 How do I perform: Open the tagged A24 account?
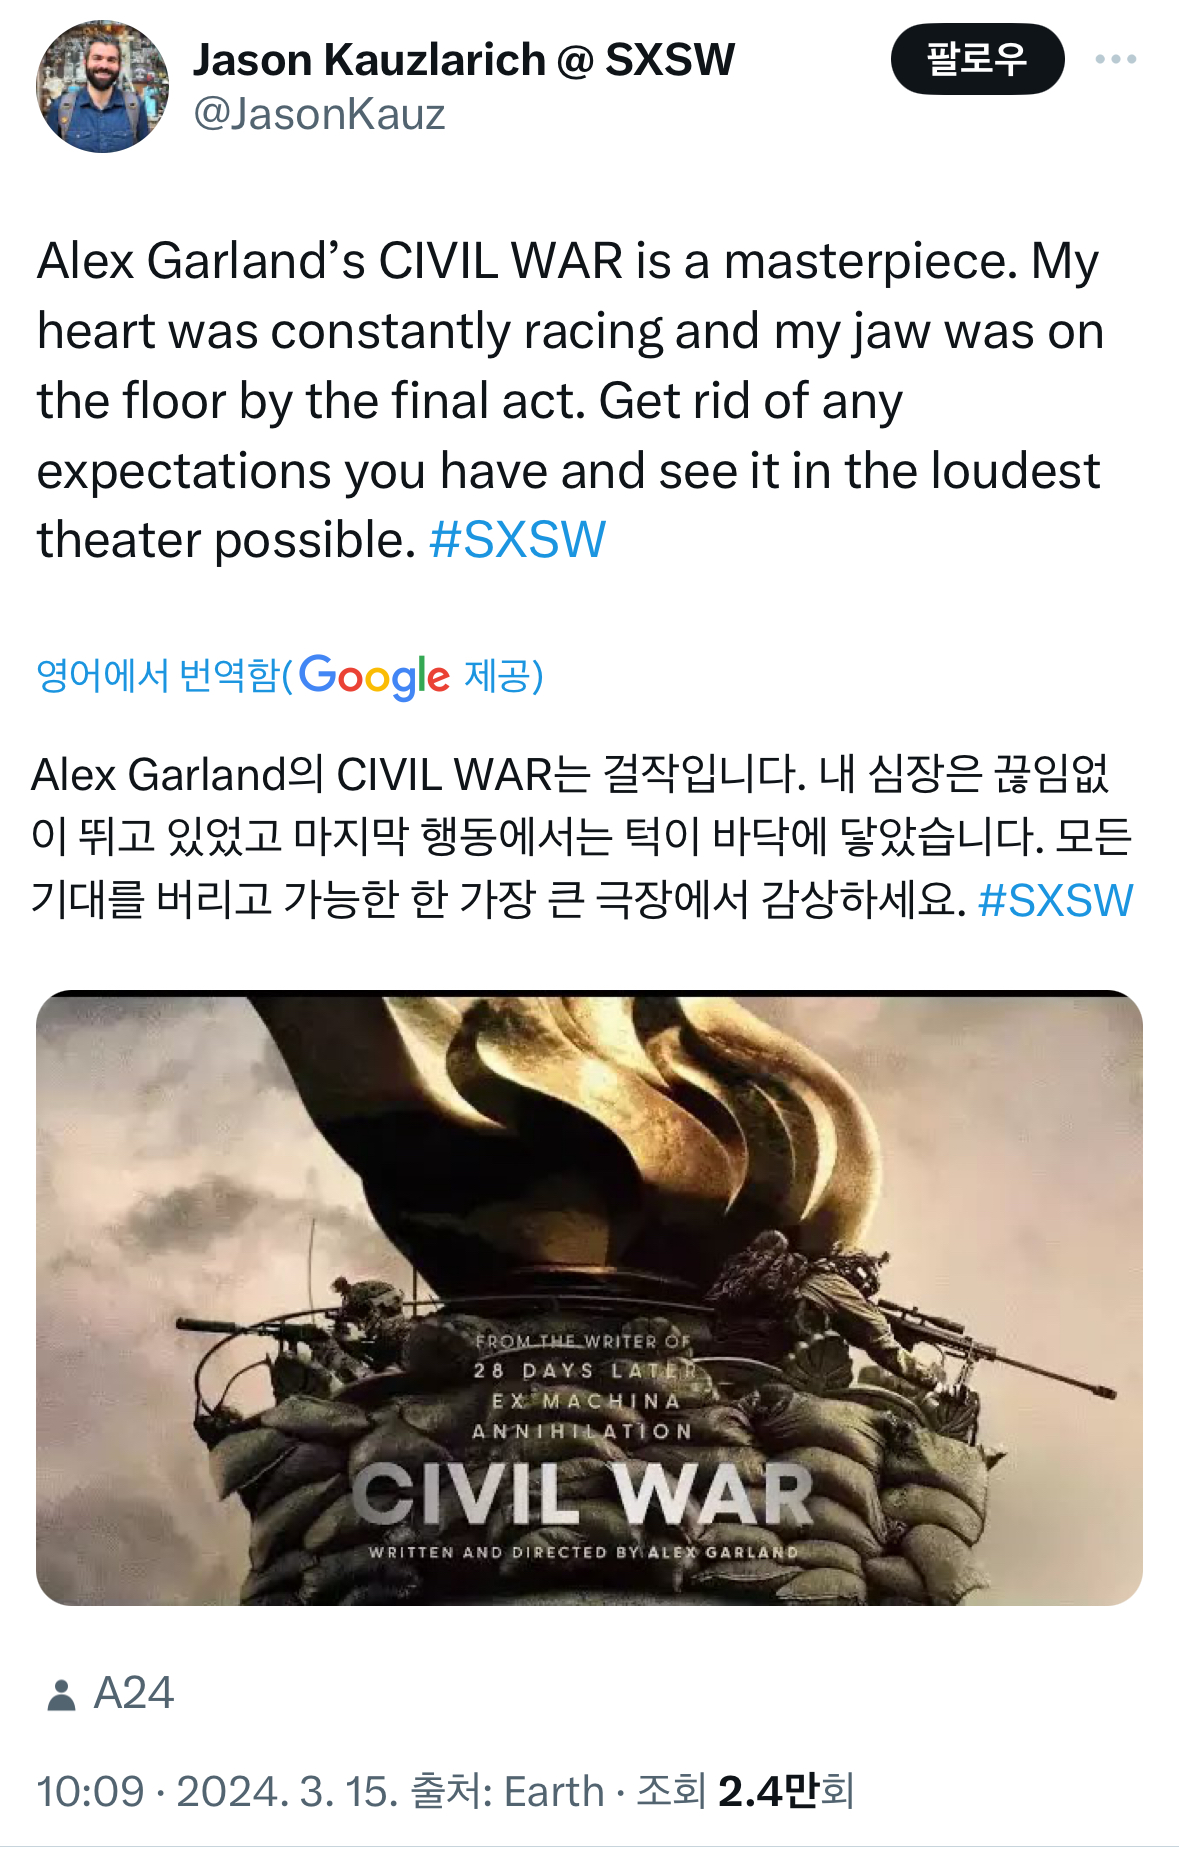click(134, 1693)
